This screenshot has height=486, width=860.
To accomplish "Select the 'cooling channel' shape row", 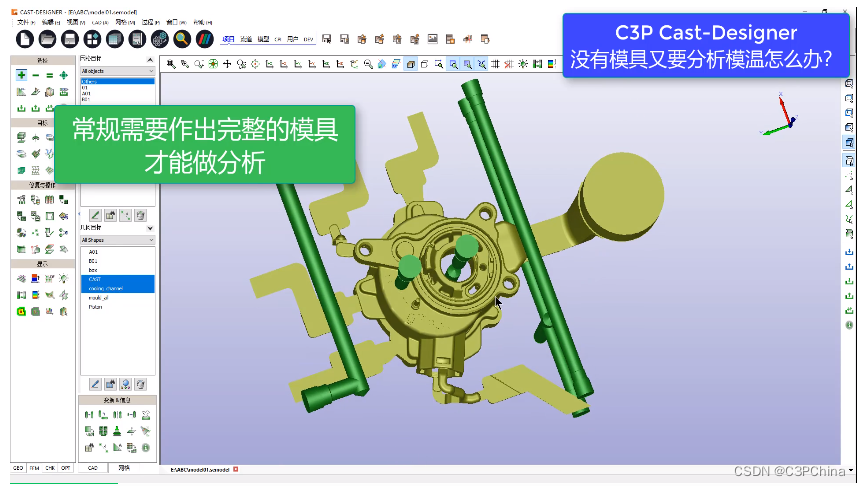I will click(118, 289).
